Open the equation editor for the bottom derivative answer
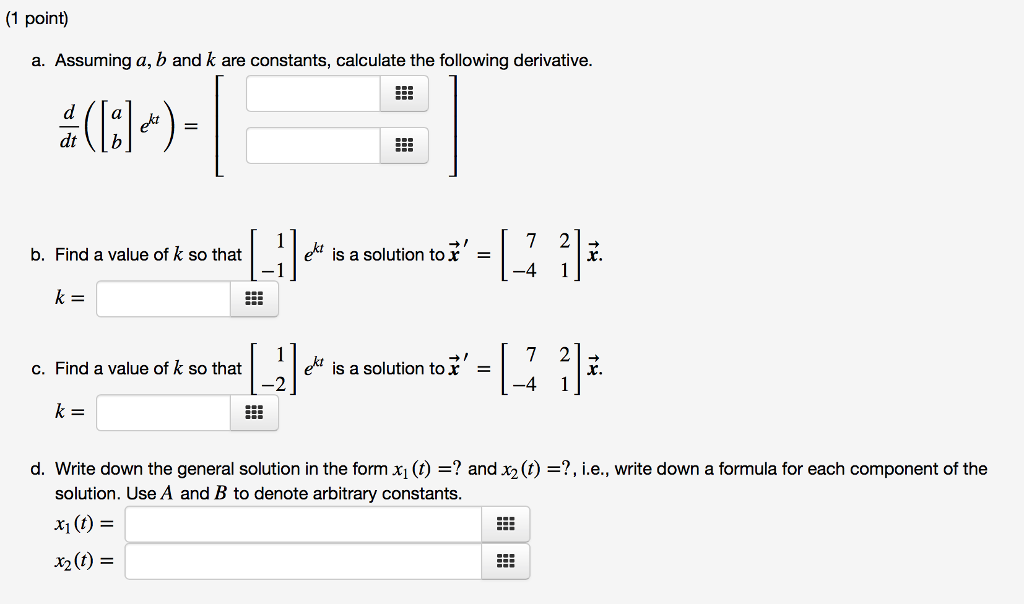The image size is (1024, 604). pyautogui.click(x=406, y=145)
